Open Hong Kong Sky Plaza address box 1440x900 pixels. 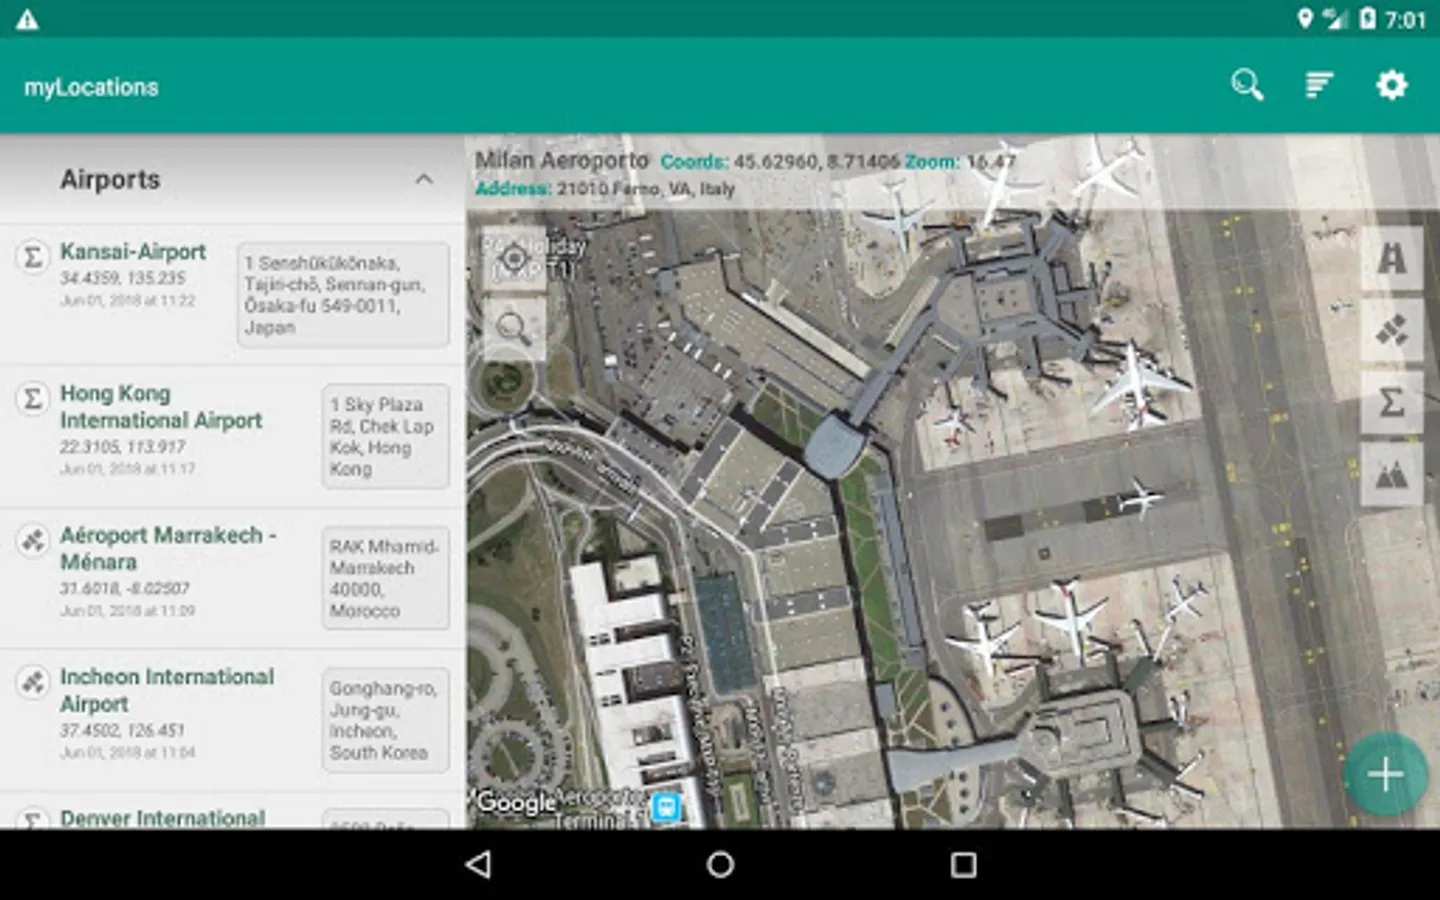pos(385,436)
